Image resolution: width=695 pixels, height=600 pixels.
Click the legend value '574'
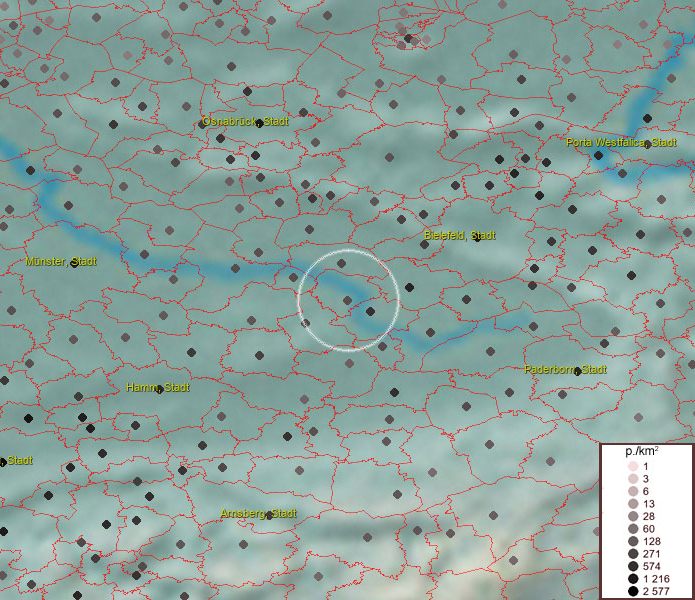652,566
